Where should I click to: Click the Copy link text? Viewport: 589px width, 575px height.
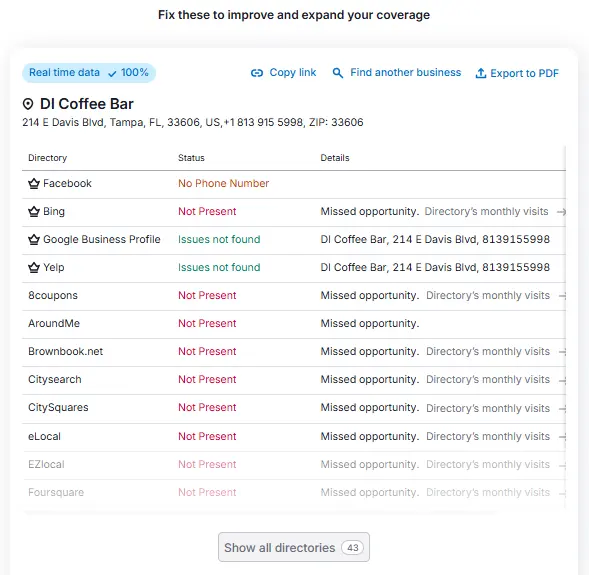293,72
